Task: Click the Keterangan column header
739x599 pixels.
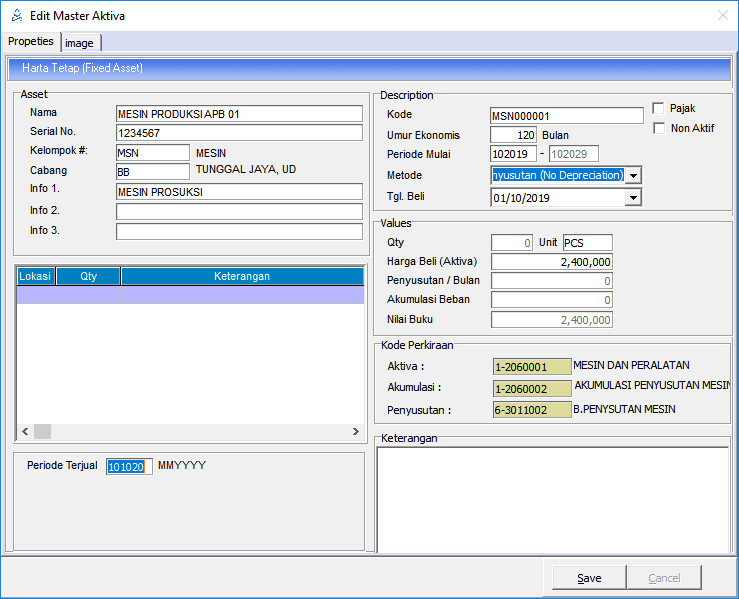Action: pyautogui.click(x=241, y=276)
